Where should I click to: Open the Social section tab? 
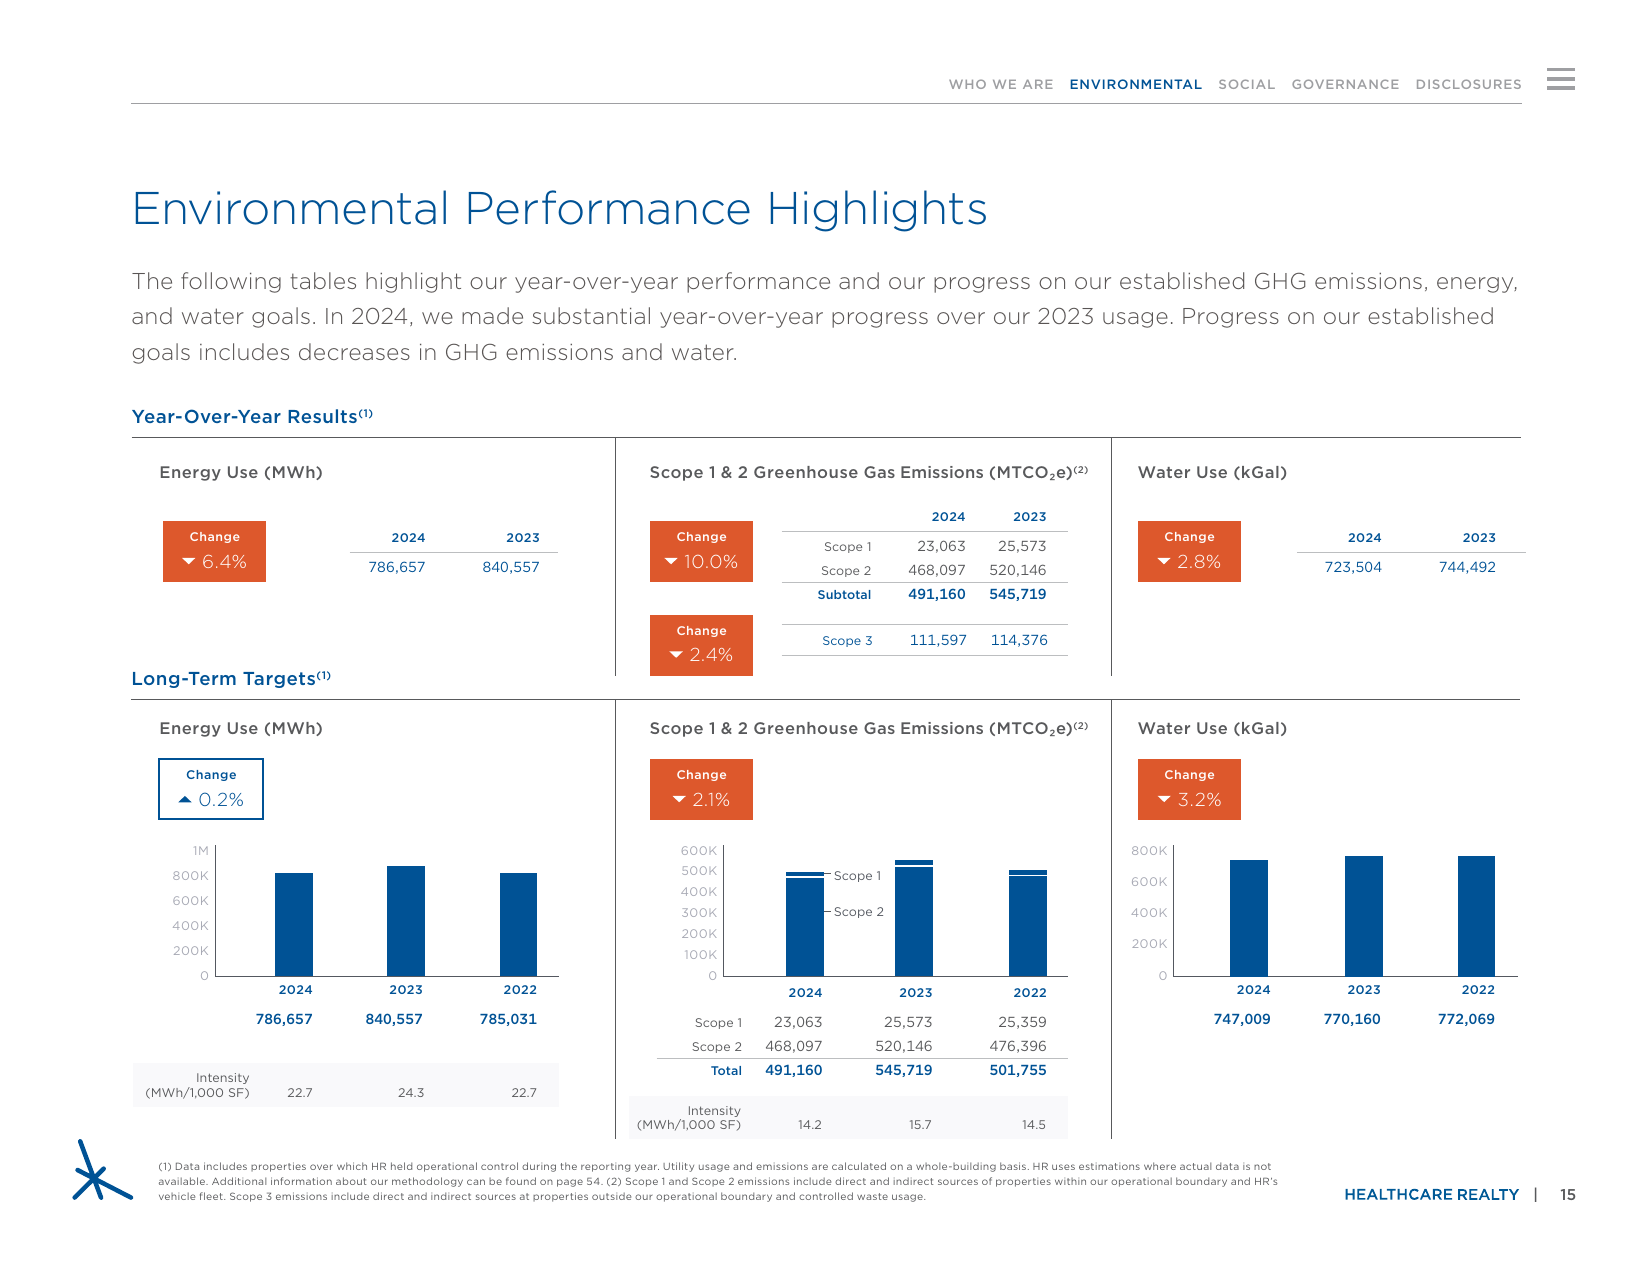(x=1247, y=85)
